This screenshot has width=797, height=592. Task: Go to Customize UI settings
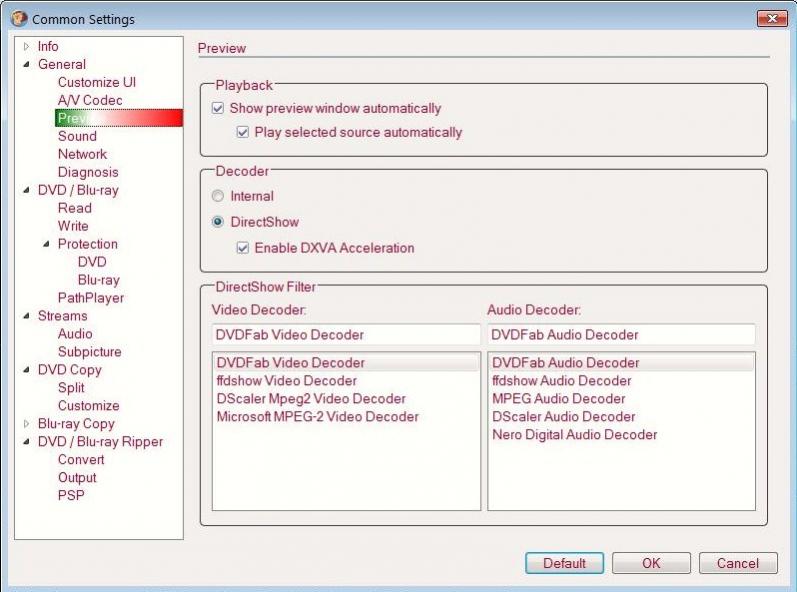point(96,82)
